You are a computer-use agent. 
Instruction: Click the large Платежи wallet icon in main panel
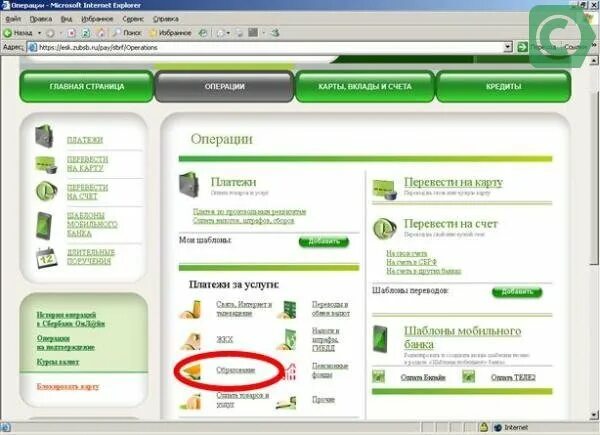click(x=189, y=185)
